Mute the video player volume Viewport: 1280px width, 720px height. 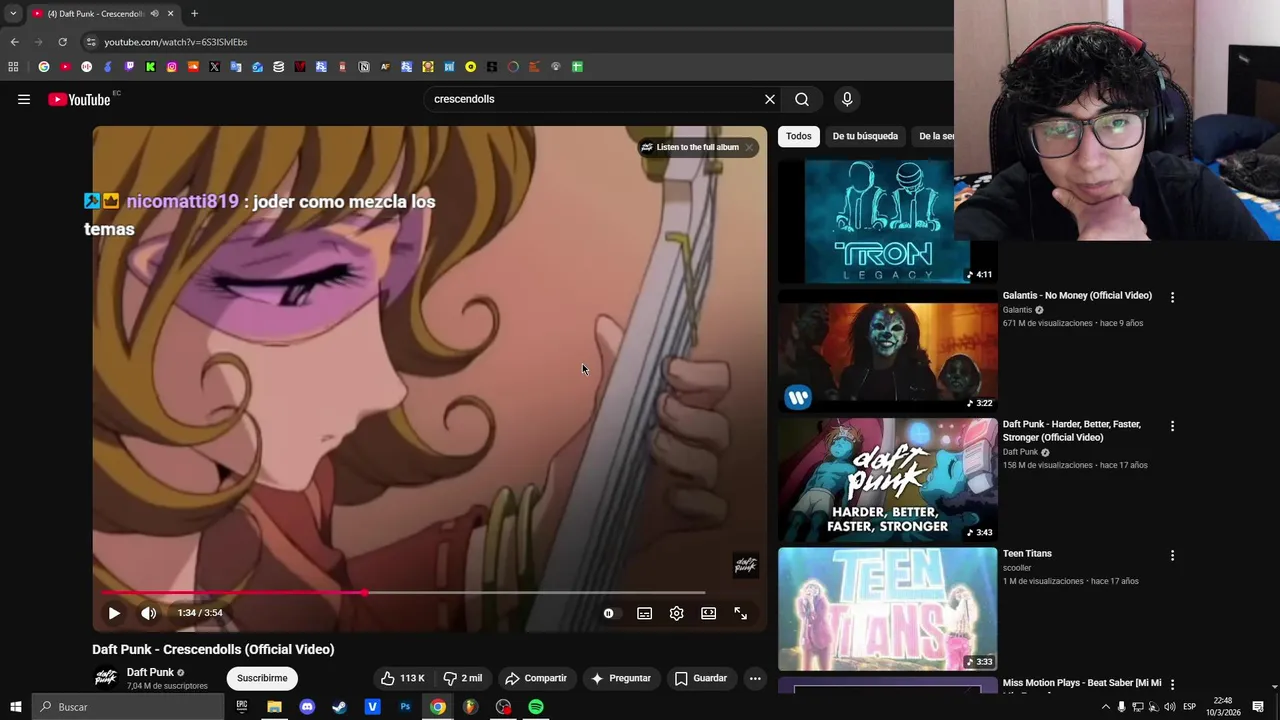pos(148,613)
